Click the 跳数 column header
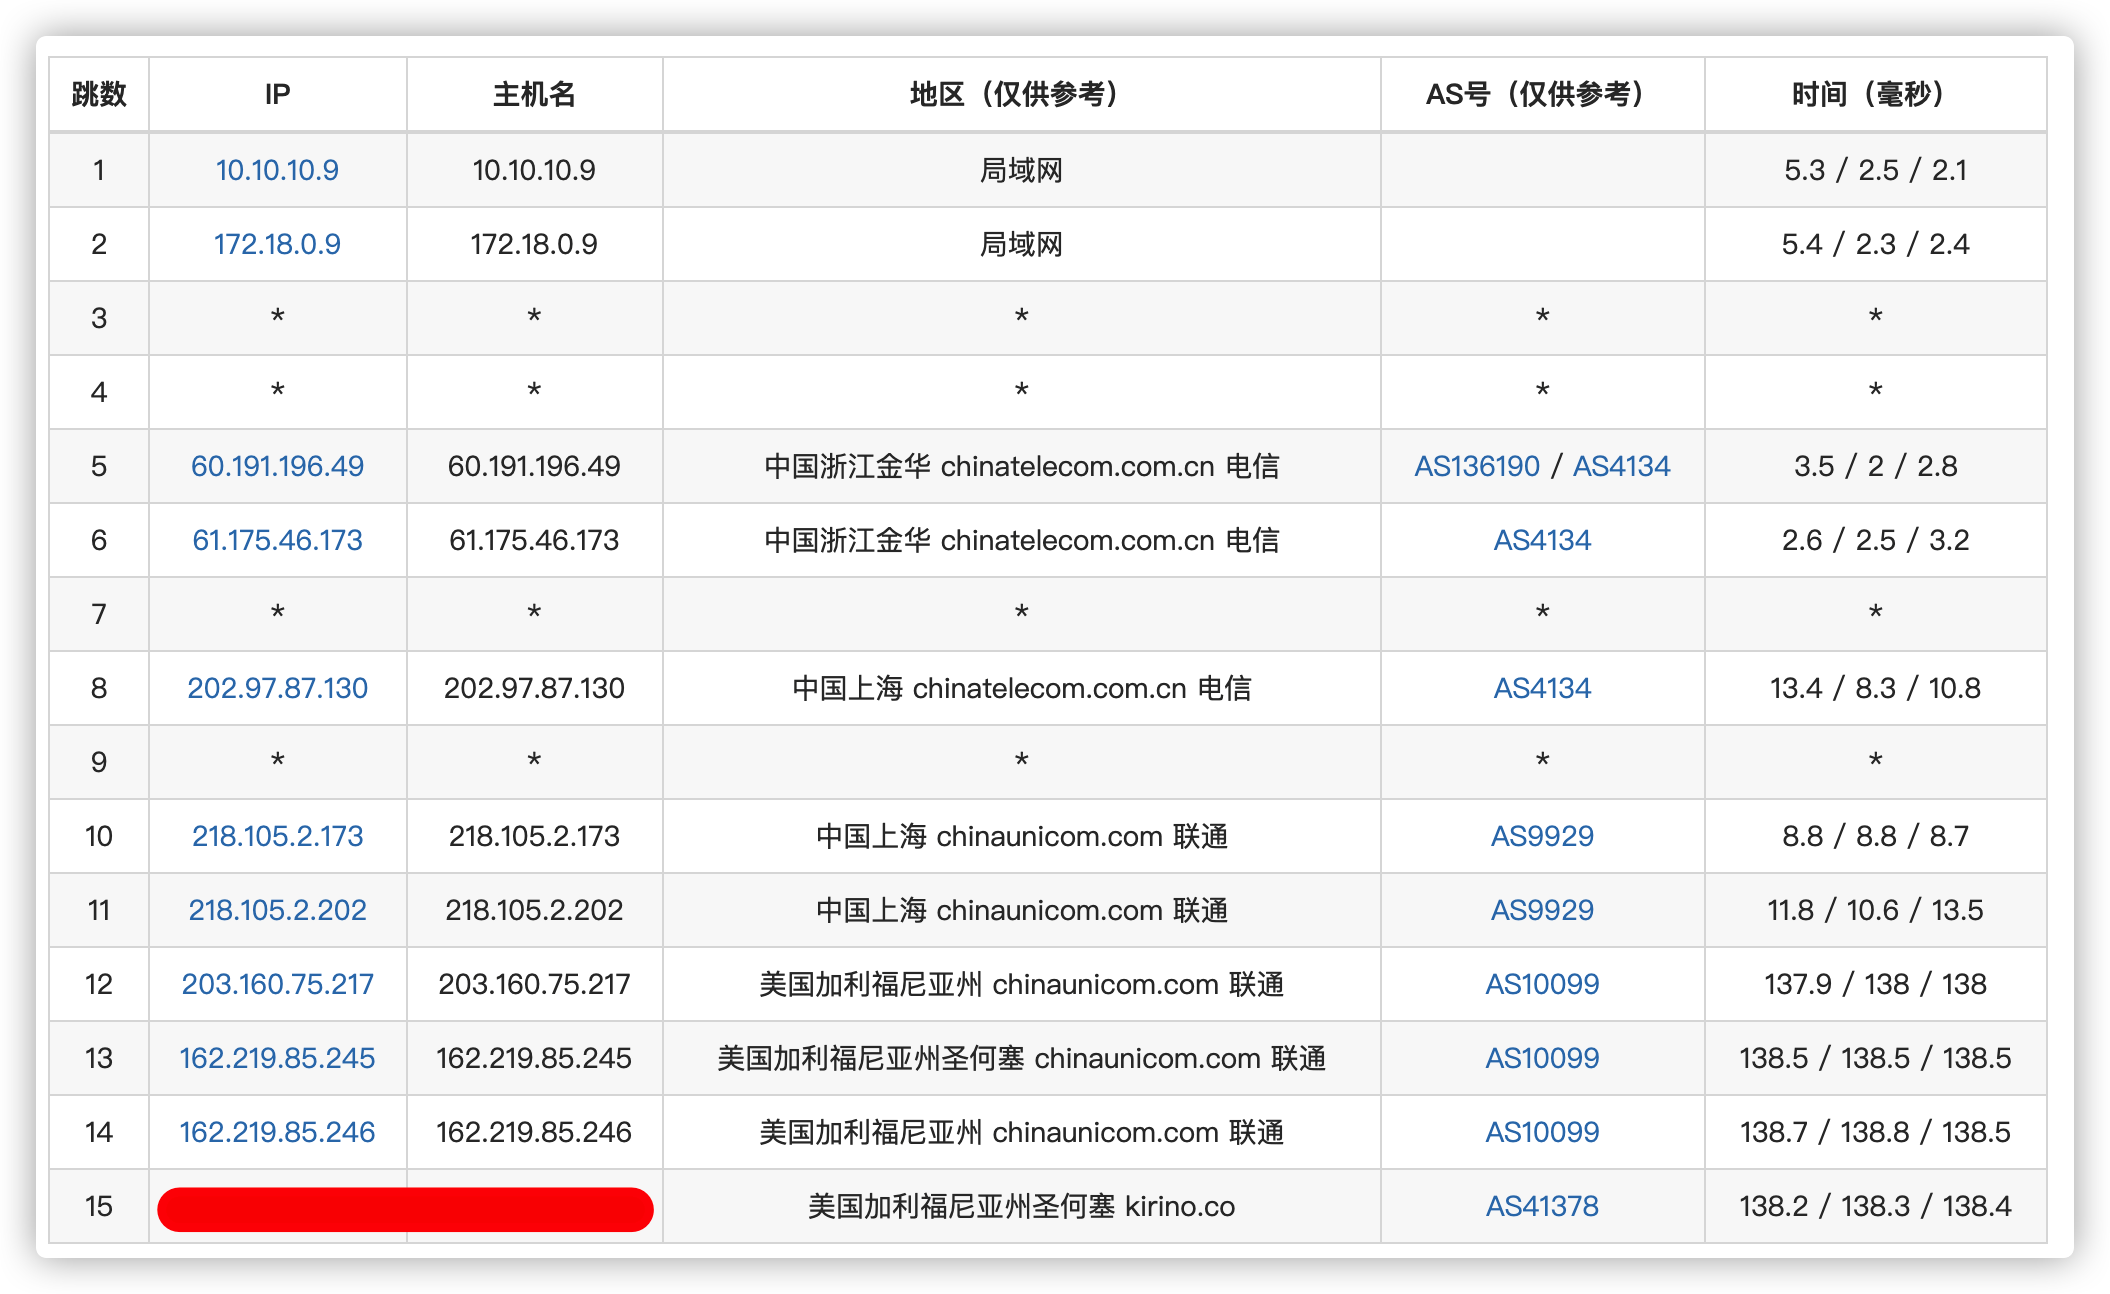The image size is (2110, 1294). tap(99, 94)
